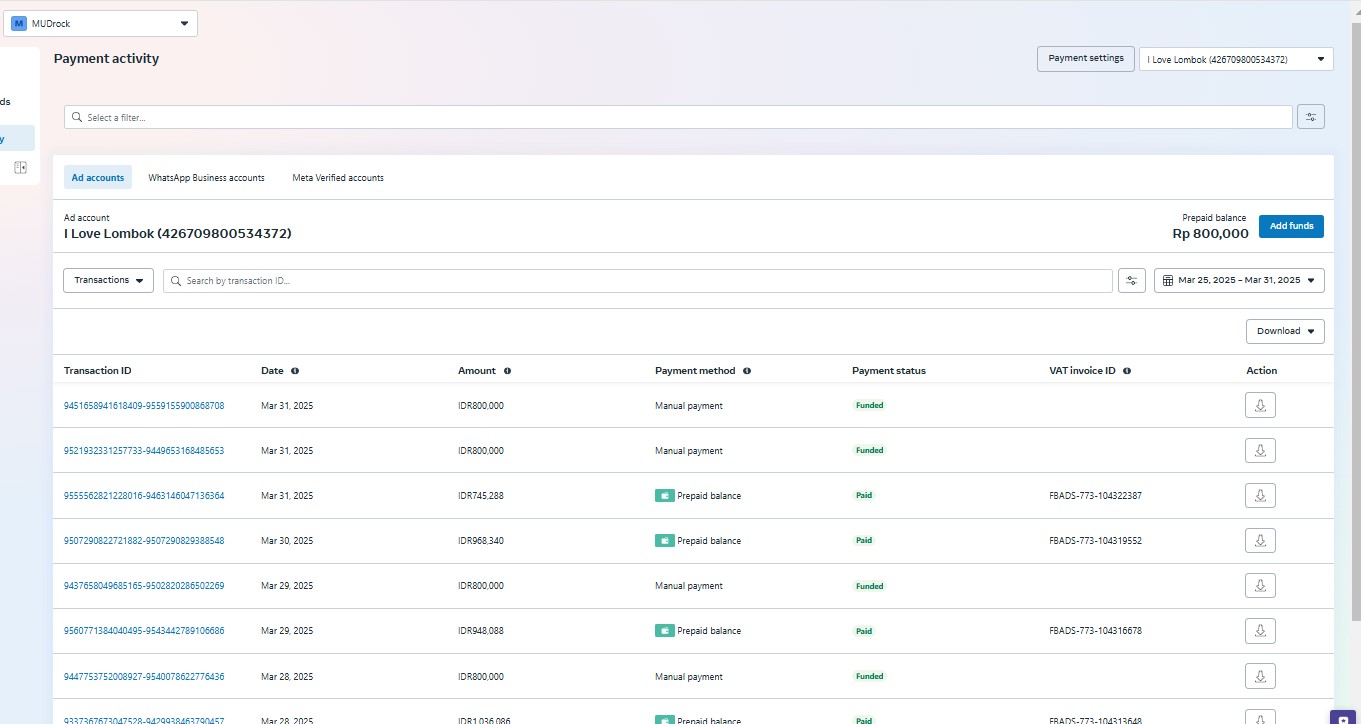Image resolution: width=1361 pixels, height=724 pixels.
Task: Switch to WhatsApp Business accounts tab
Action: pos(206,178)
